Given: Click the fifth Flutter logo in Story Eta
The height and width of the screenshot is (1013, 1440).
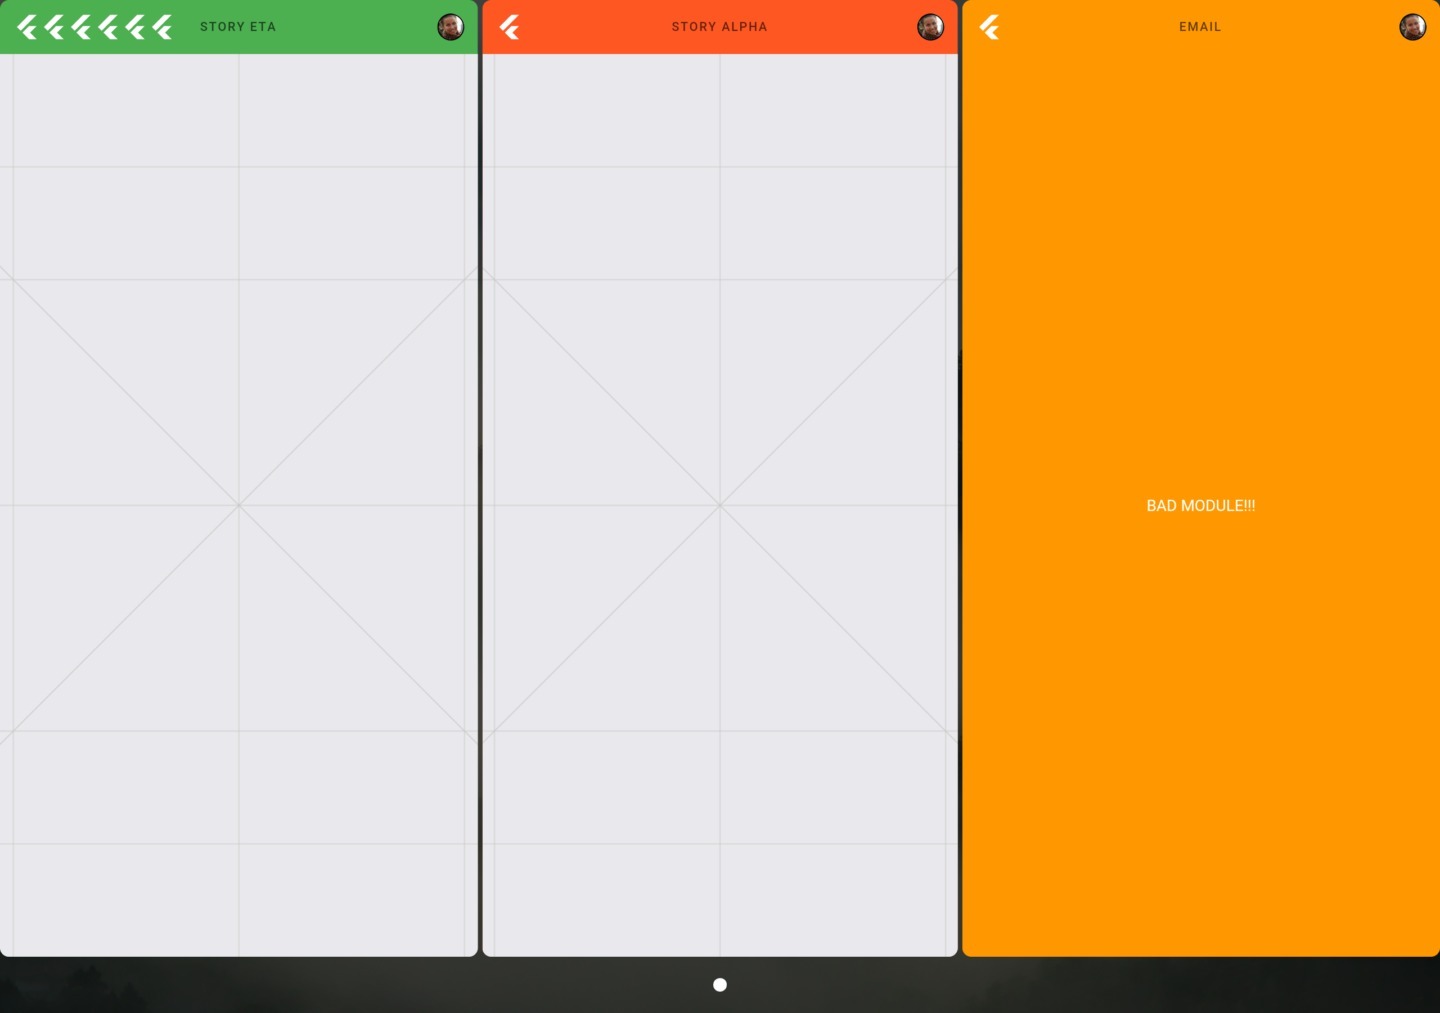Looking at the screenshot, I should (x=136, y=27).
